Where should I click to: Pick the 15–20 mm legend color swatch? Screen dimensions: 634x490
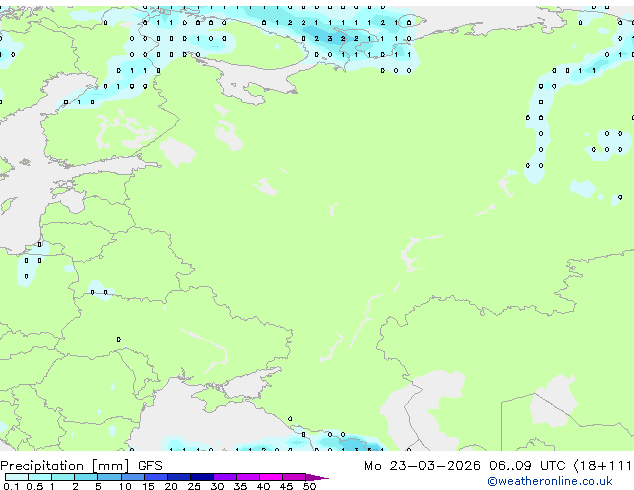[156, 477]
